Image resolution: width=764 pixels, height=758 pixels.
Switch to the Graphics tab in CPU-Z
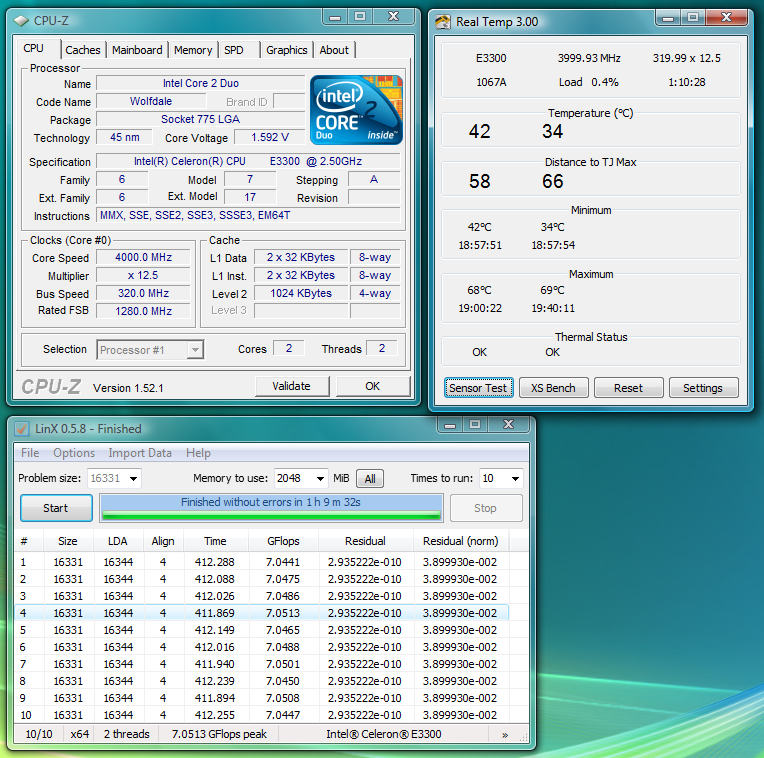click(286, 50)
